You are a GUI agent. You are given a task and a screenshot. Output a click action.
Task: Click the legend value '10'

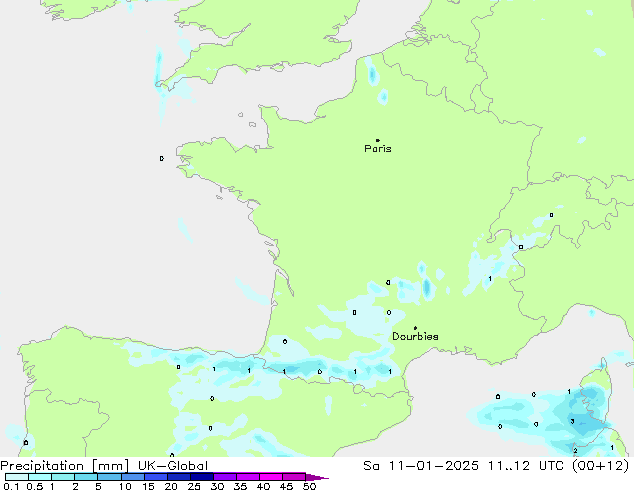click(x=125, y=486)
